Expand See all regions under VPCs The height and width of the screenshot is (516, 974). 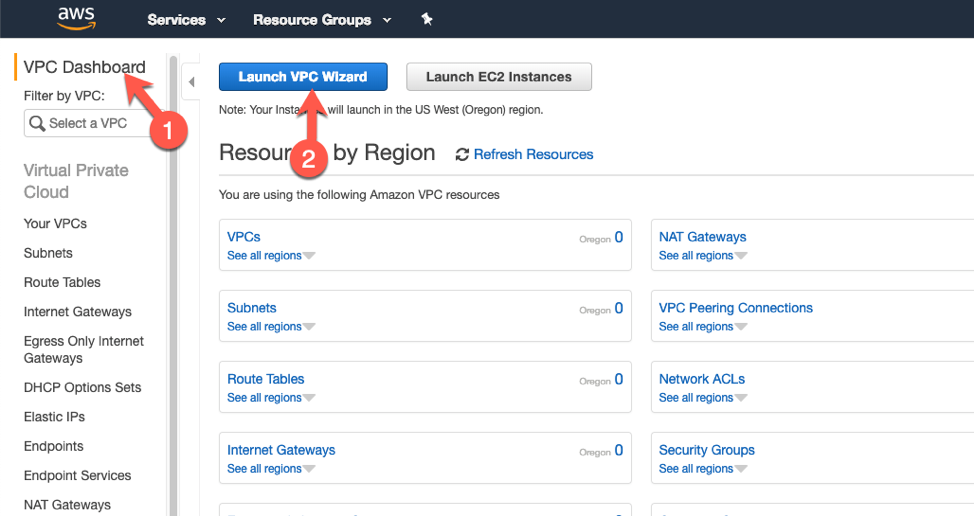point(271,256)
